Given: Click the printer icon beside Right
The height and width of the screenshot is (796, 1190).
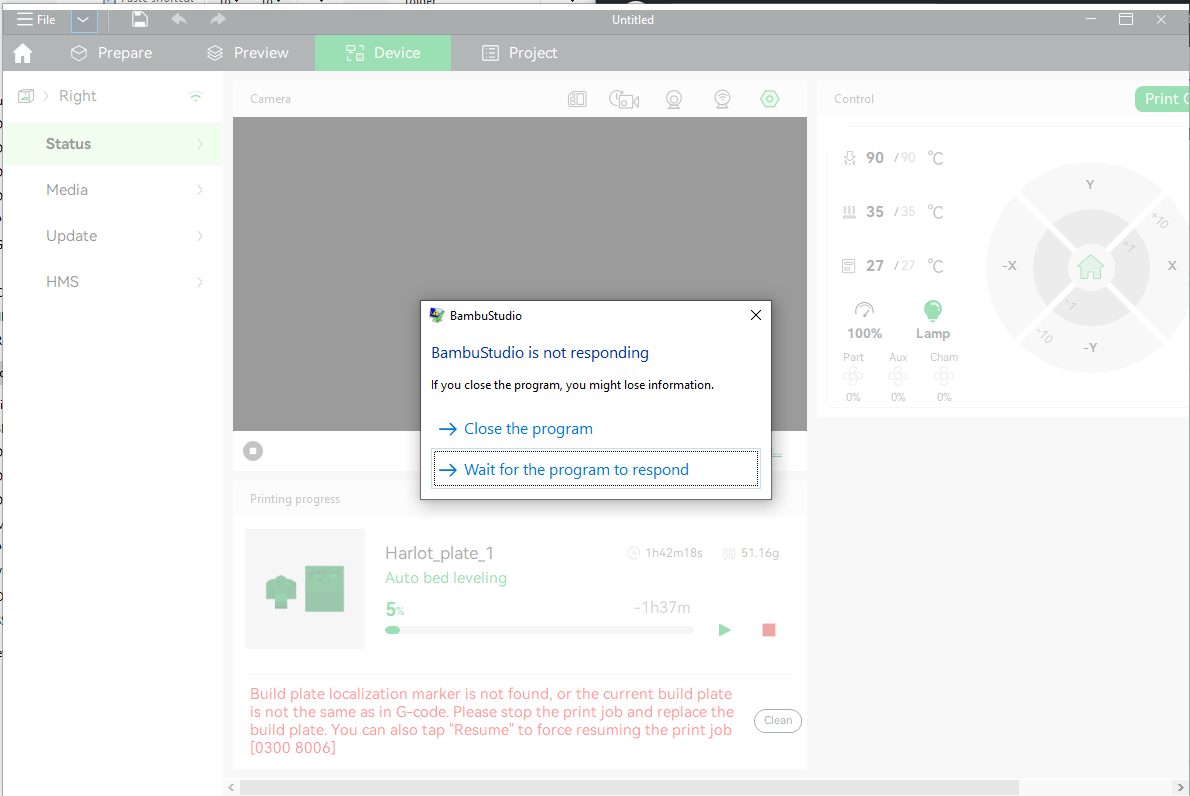Looking at the screenshot, I should (x=26, y=96).
